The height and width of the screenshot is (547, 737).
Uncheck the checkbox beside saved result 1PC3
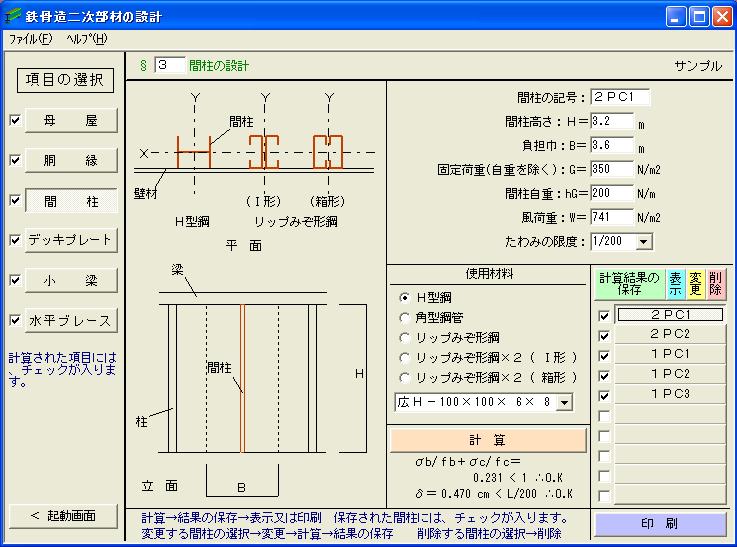click(x=604, y=395)
